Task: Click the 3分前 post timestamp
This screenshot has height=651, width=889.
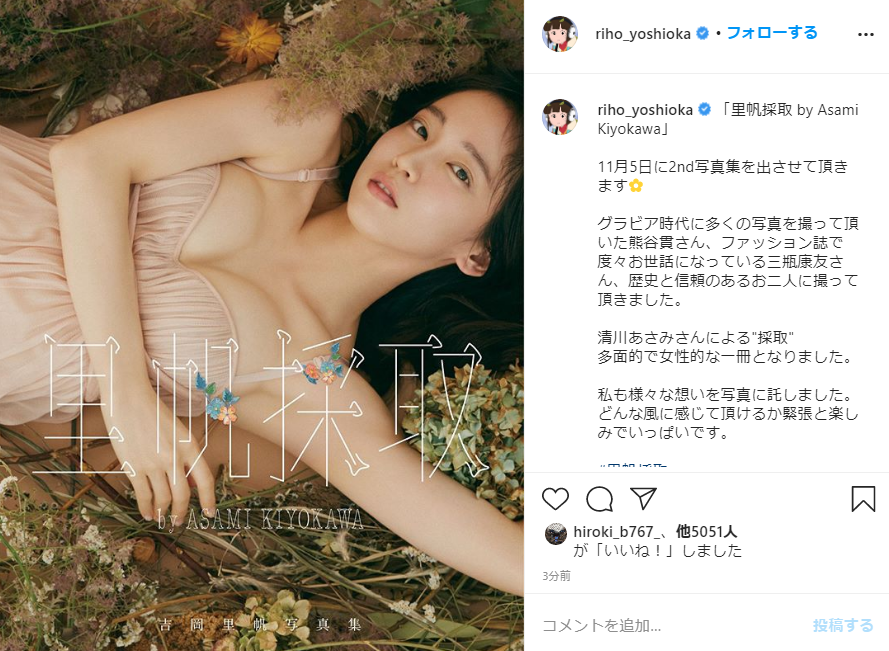Action: (x=556, y=576)
